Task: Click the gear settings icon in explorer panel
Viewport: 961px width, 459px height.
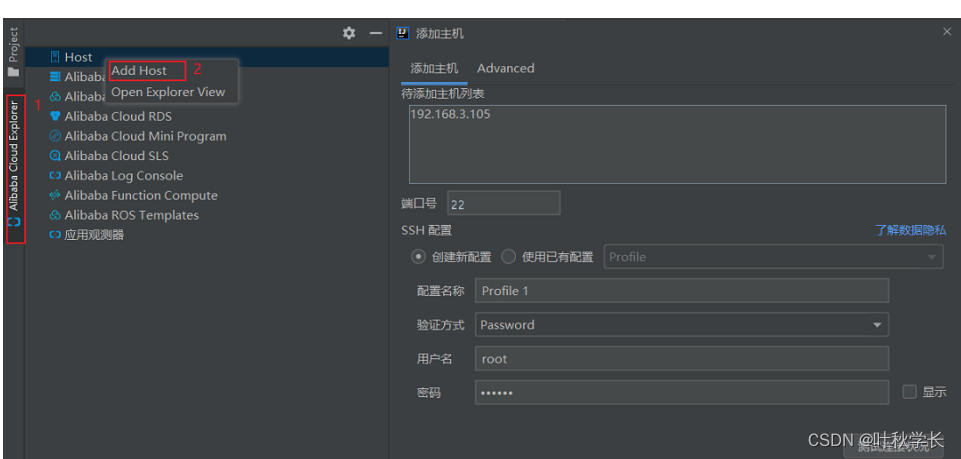Action: point(349,33)
